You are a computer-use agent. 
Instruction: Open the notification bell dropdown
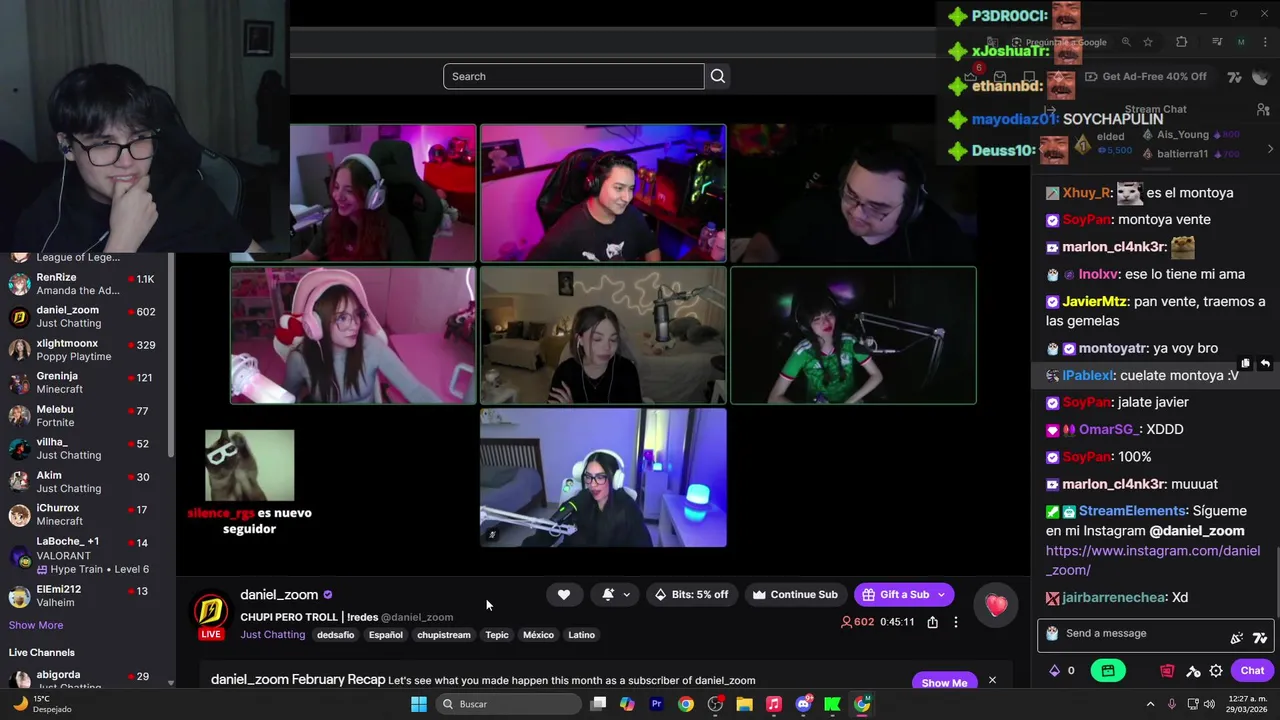(616, 594)
